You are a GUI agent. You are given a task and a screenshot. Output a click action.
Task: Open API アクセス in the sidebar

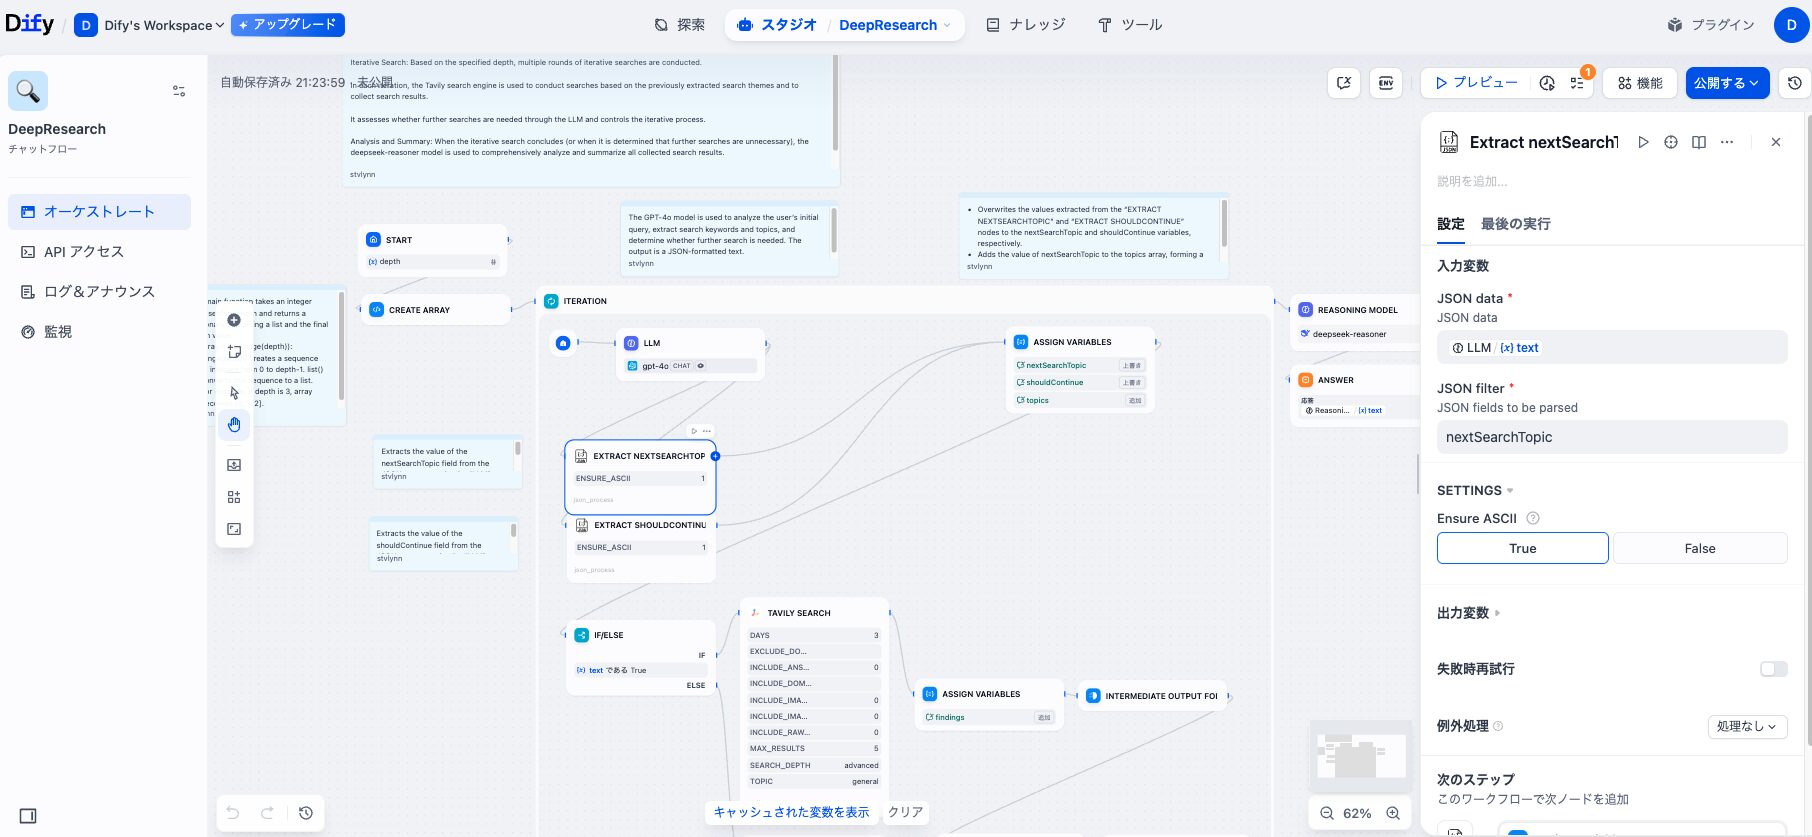(99, 252)
